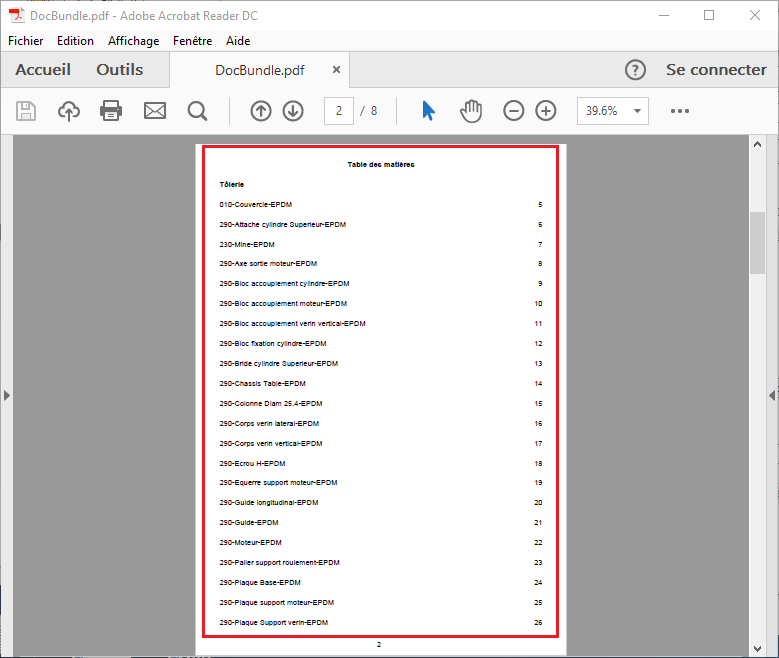Click Se connecter to sign in
Image resolution: width=779 pixels, height=658 pixels.
(x=716, y=70)
